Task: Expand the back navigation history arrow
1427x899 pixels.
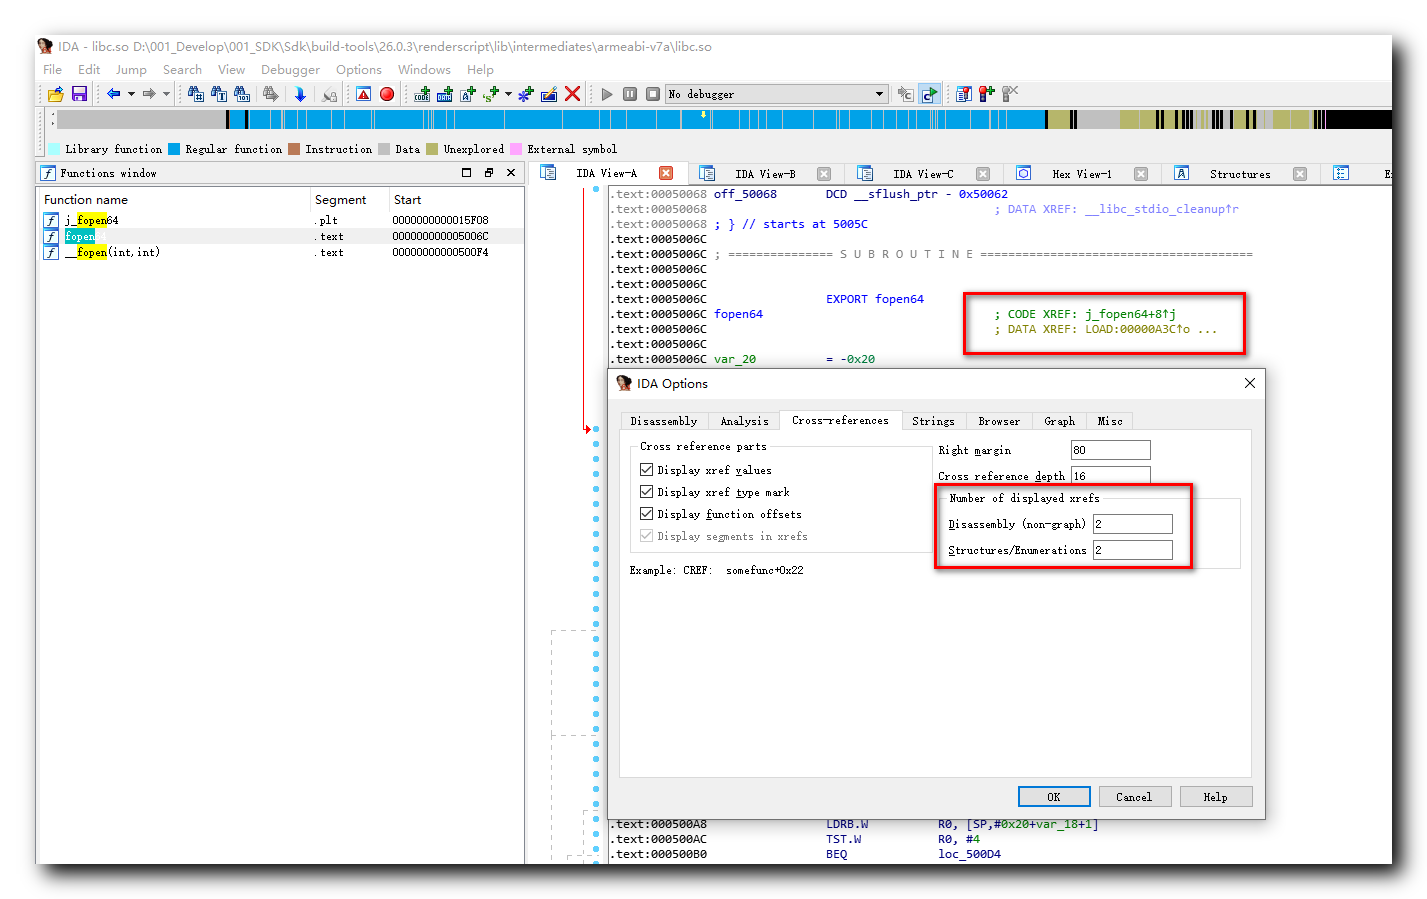Action: (x=131, y=94)
